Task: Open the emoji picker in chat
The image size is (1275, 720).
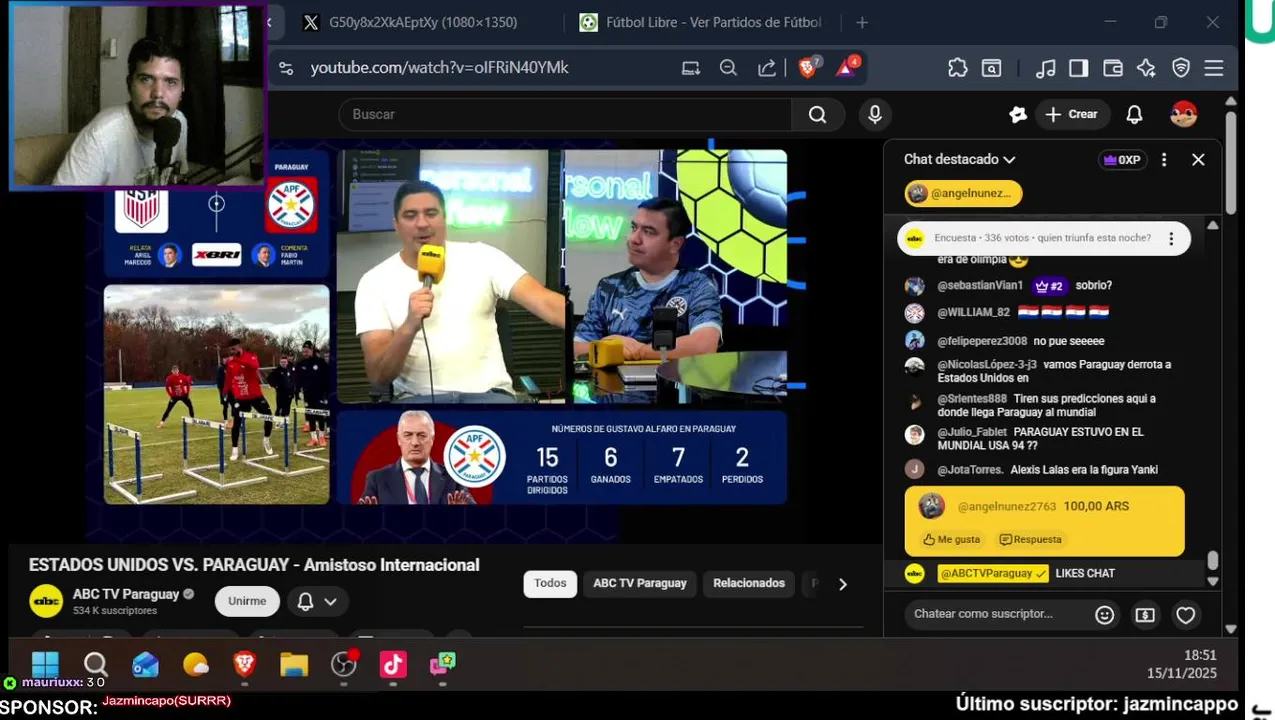Action: [1105, 615]
